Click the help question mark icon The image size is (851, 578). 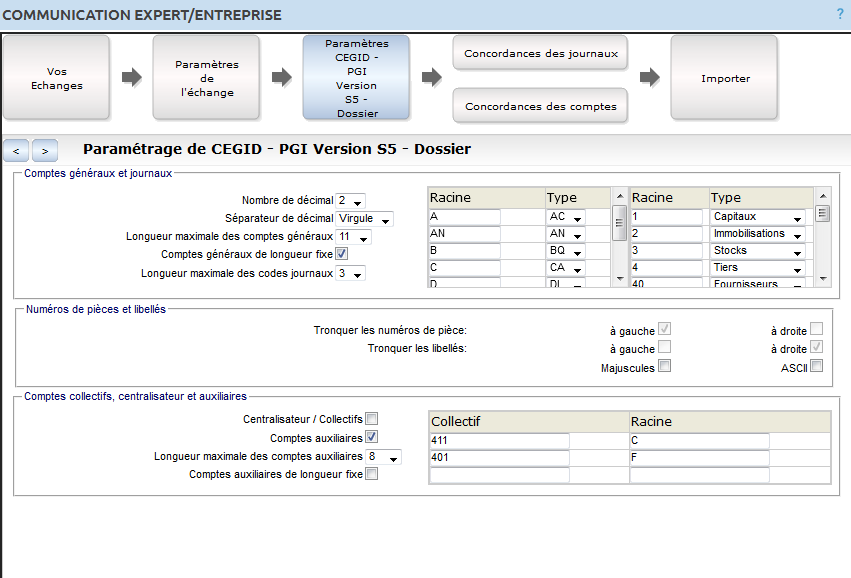click(838, 12)
